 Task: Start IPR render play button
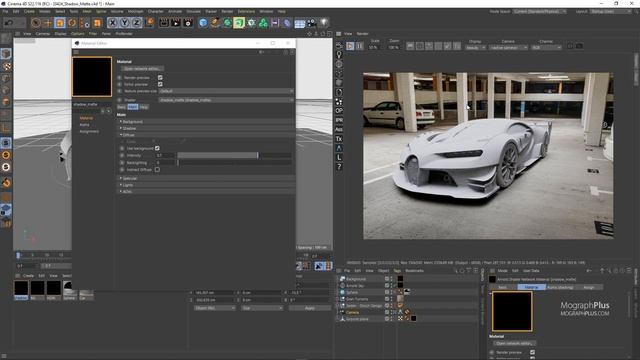pos(350,46)
